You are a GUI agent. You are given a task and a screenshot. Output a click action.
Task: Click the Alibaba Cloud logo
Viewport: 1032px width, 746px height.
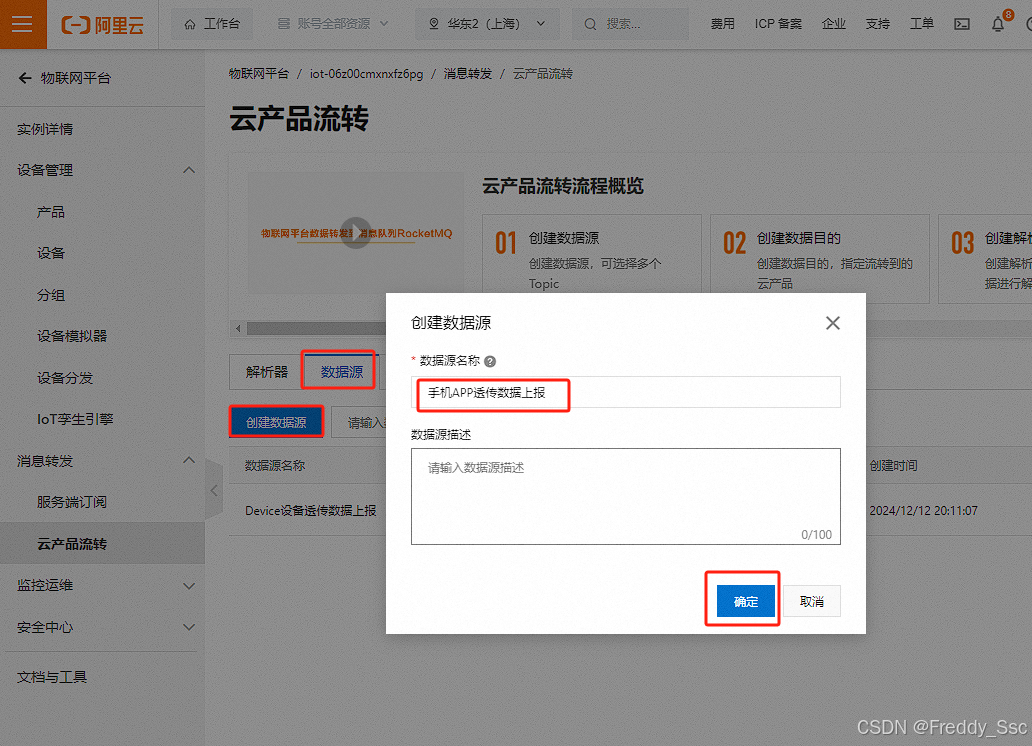pyautogui.click(x=103, y=25)
